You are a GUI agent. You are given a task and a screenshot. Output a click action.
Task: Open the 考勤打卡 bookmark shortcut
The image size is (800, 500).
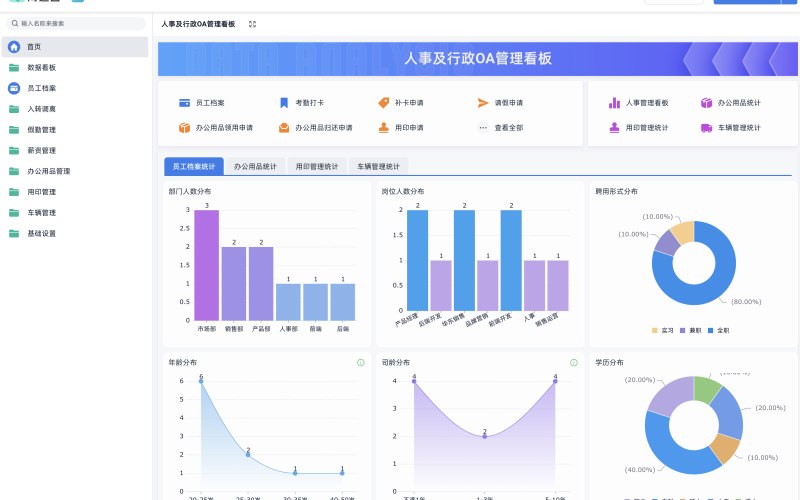point(284,103)
